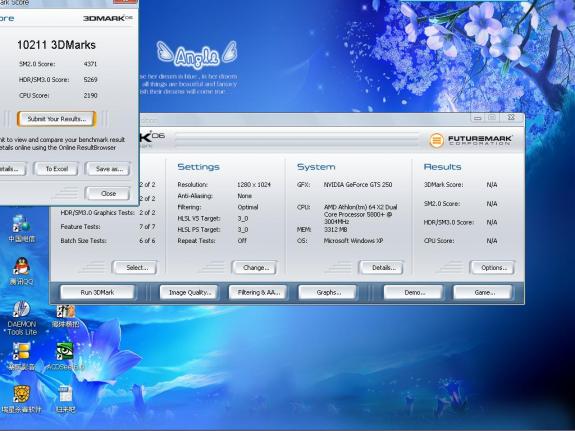
Task: Click Change button under Settings
Action: tap(254, 268)
